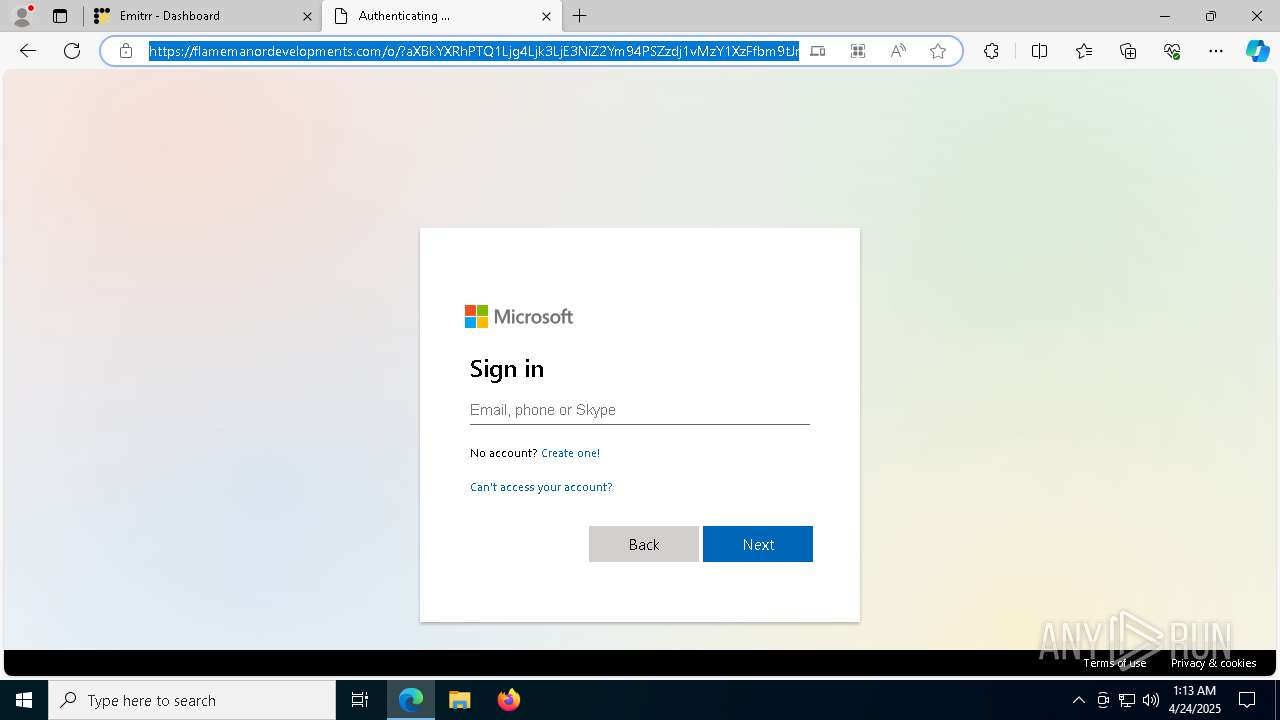Open Task View on taskbar
Viewport: 1280px width, 720px height.
pyautogui.click(x=360, y=700)
